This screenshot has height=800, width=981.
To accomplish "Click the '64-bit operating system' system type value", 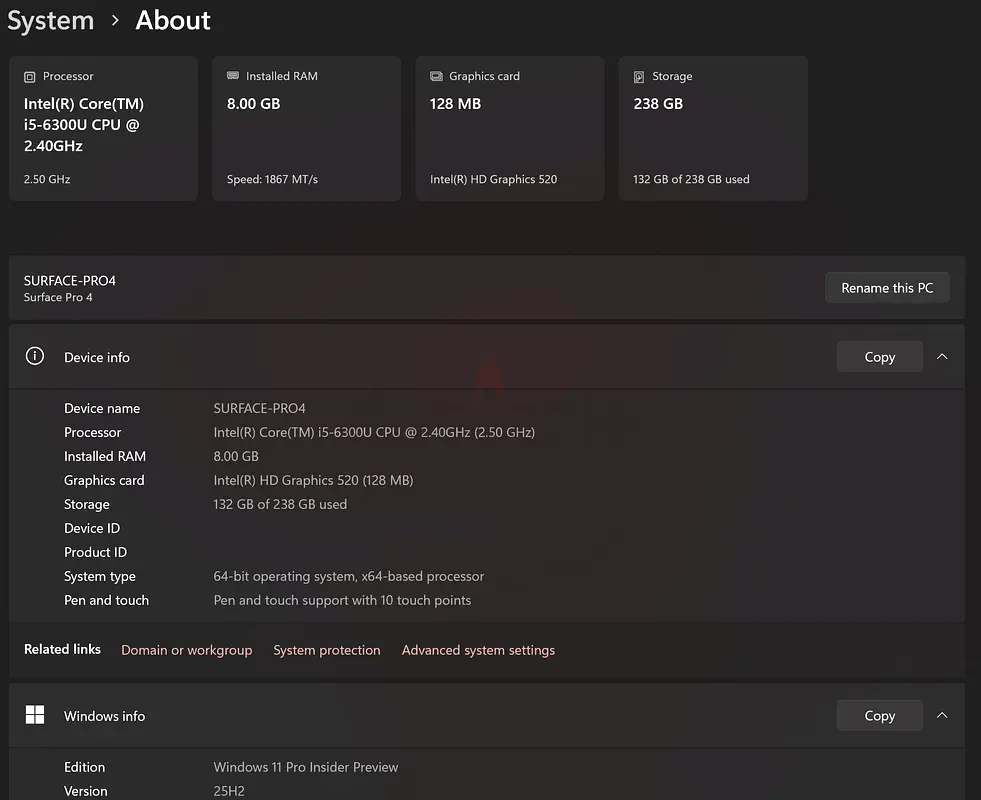I will pyautogui.click(x=348, y=576).
